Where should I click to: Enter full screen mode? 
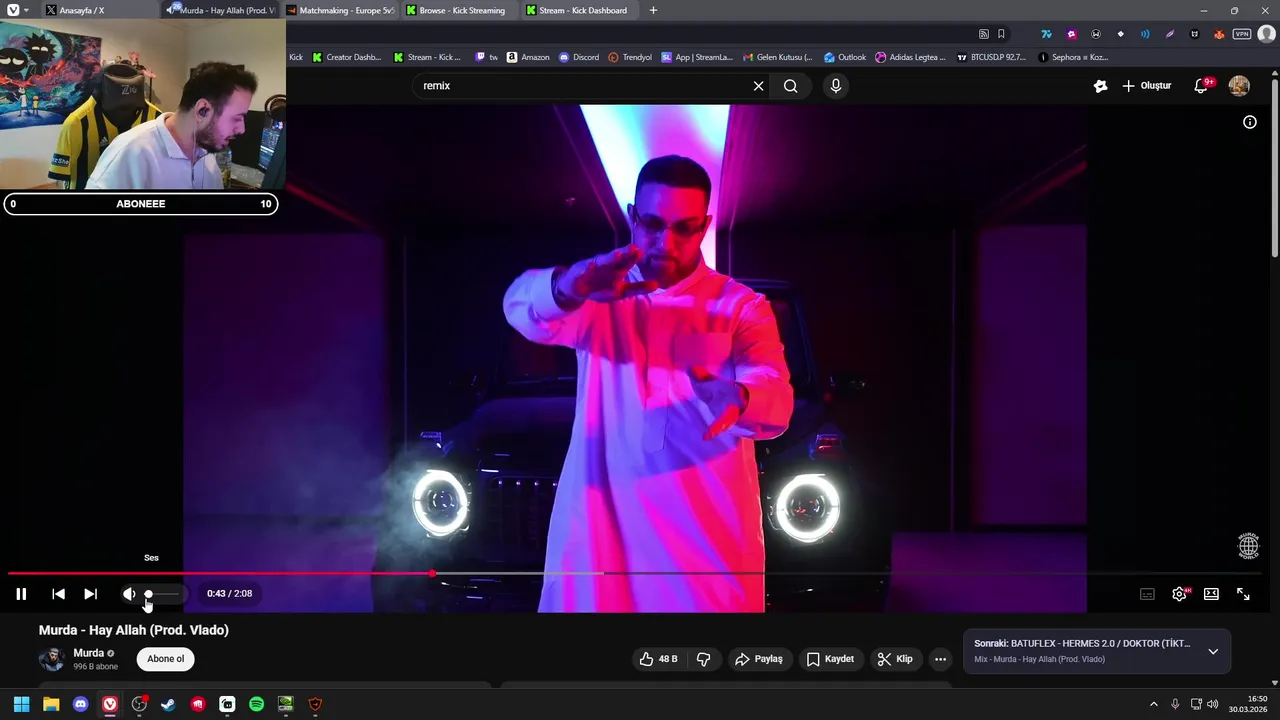click(1243, 594)
